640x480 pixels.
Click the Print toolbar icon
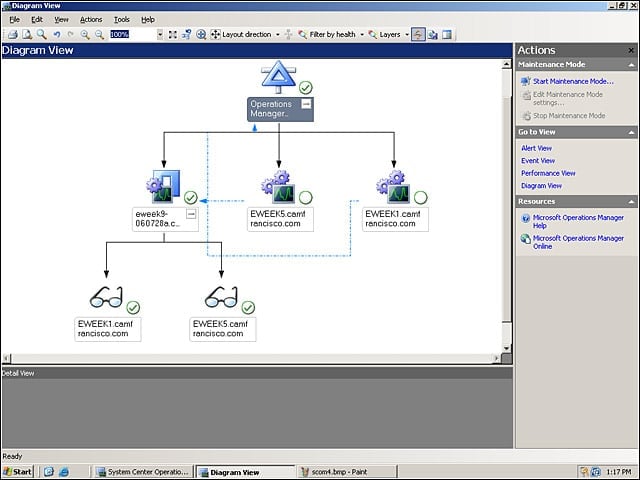tap(13, 35)
